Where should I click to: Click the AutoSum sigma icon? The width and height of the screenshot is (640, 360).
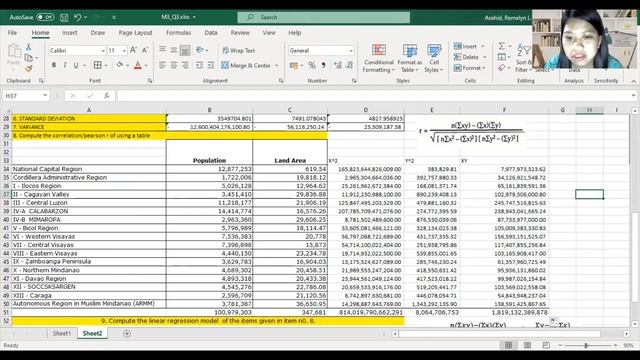pos(502,46)
